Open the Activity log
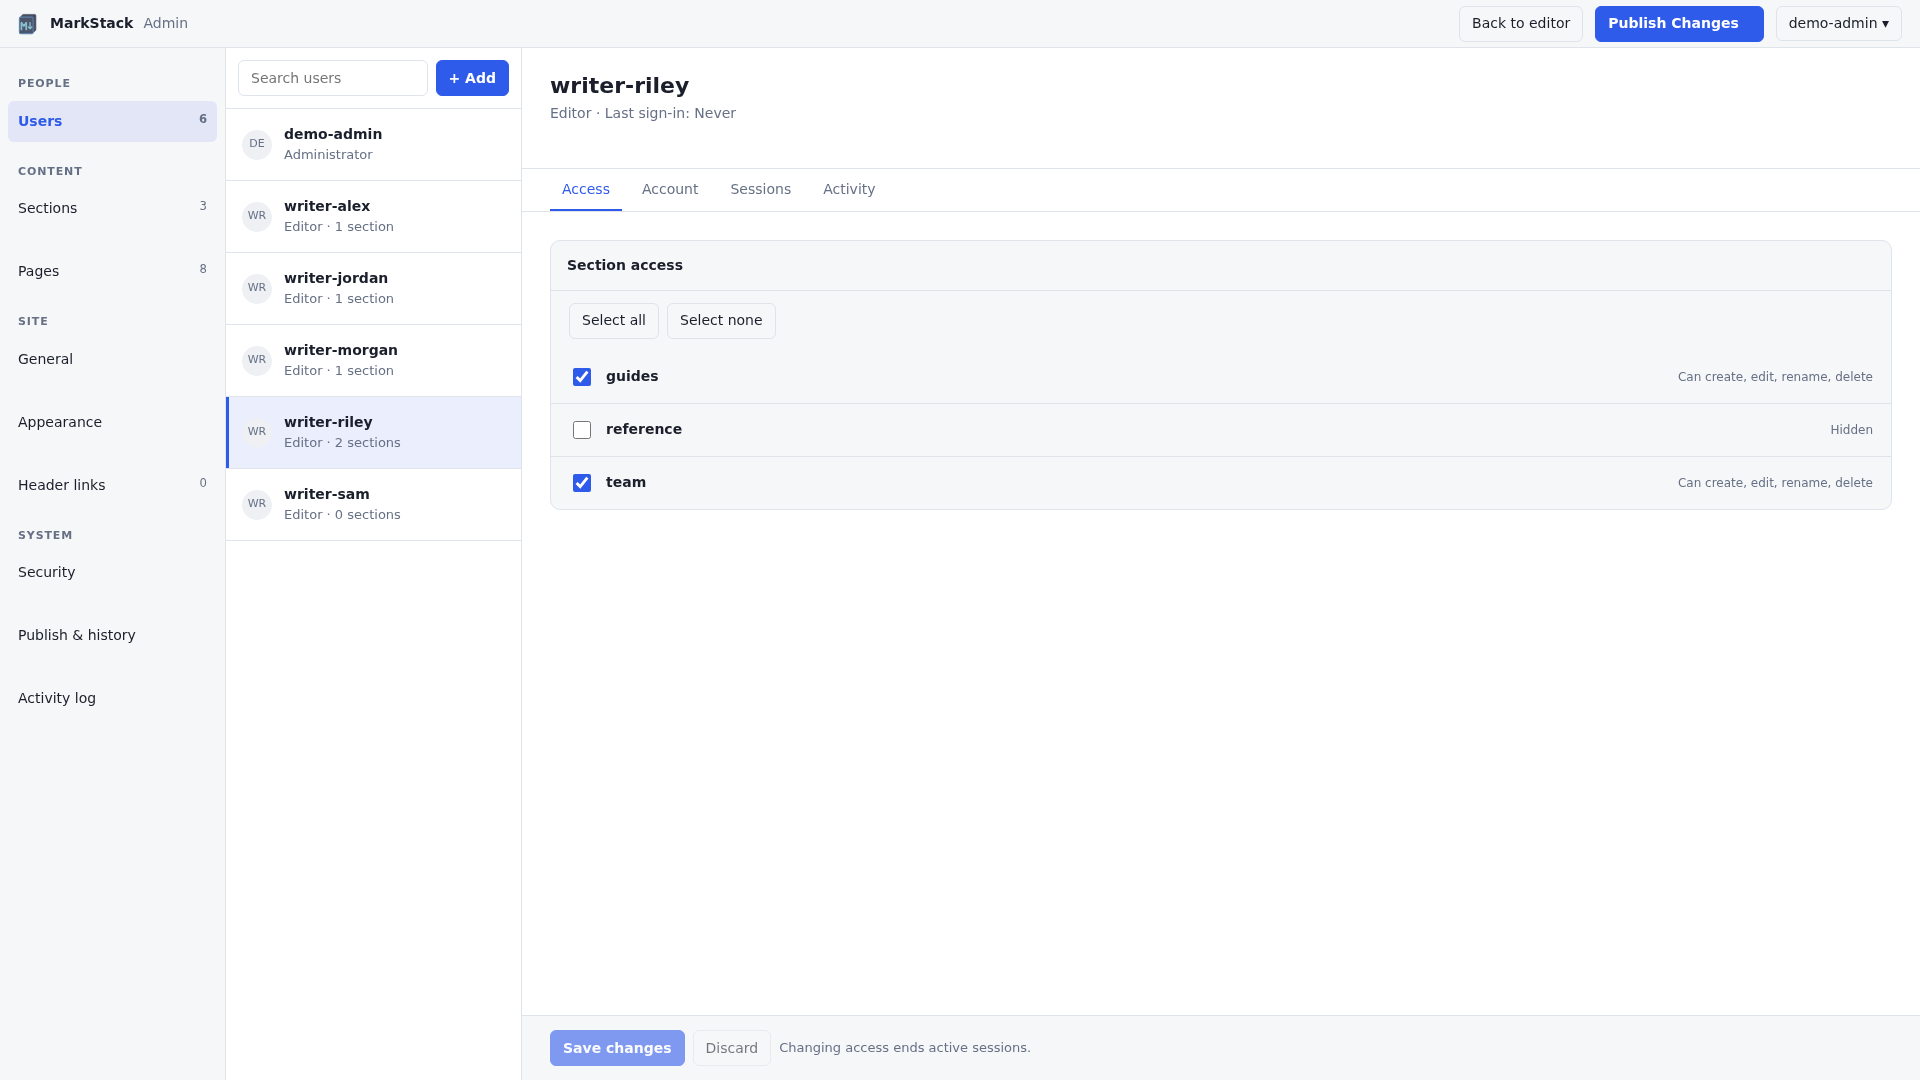 tap(112, 698)
